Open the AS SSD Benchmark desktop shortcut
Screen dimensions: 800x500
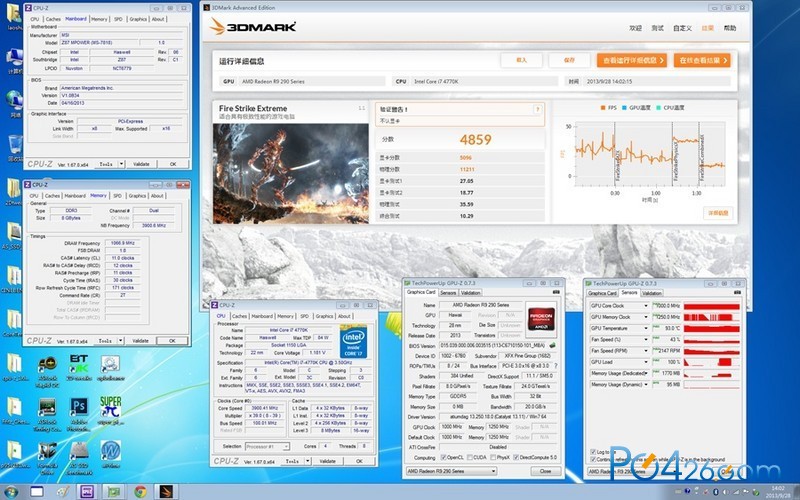(79, 458)
